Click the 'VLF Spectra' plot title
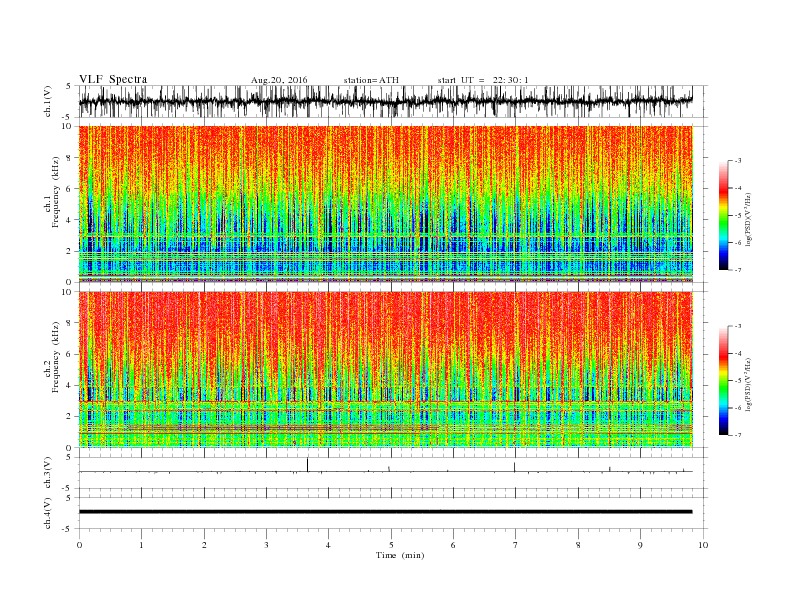The width and height of the screenshot is (792, 612). coord(113,79)
